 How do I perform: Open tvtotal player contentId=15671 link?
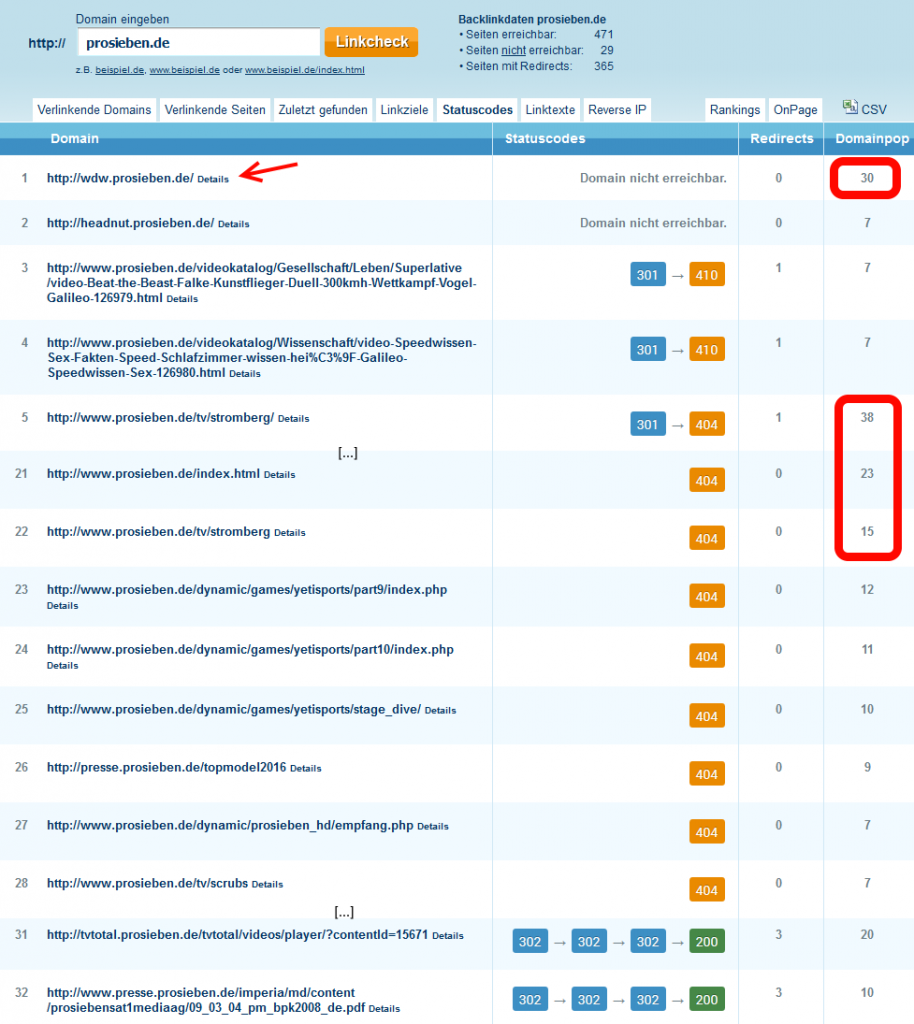click(x=238, y=935)
